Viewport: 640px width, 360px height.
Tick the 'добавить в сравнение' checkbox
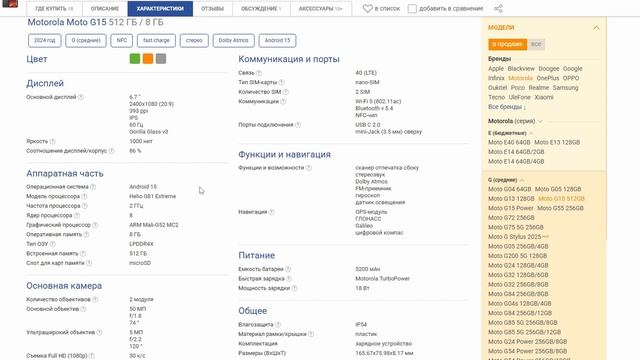click(412, 8)
